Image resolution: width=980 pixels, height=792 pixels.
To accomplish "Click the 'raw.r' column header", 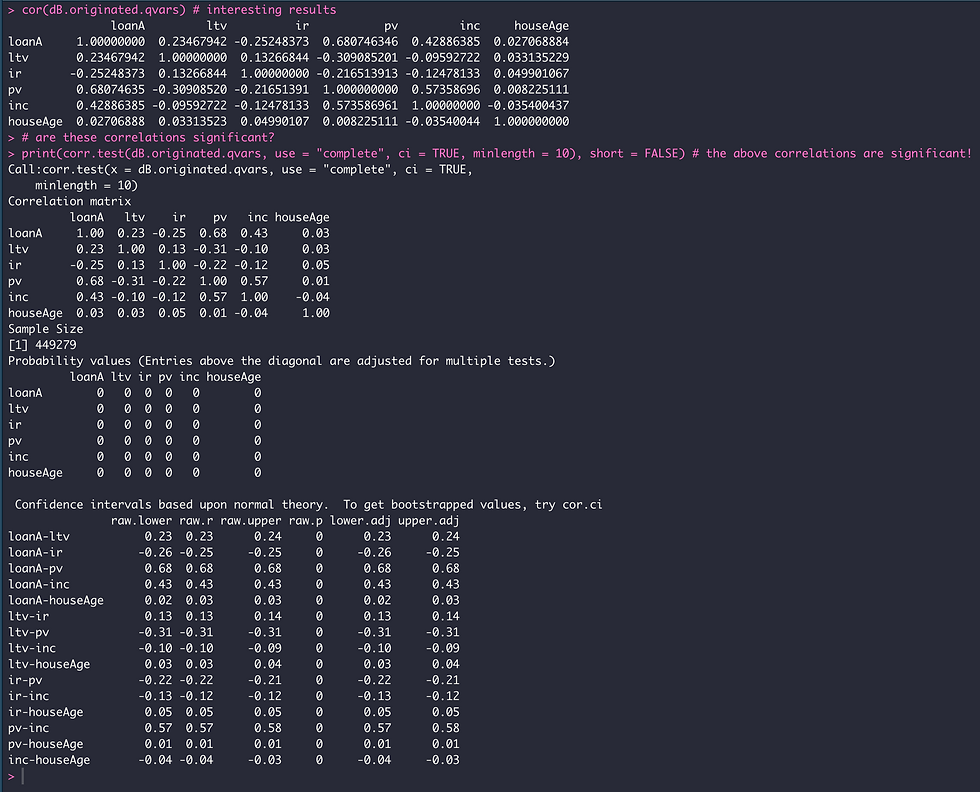I will coord(196,521).
